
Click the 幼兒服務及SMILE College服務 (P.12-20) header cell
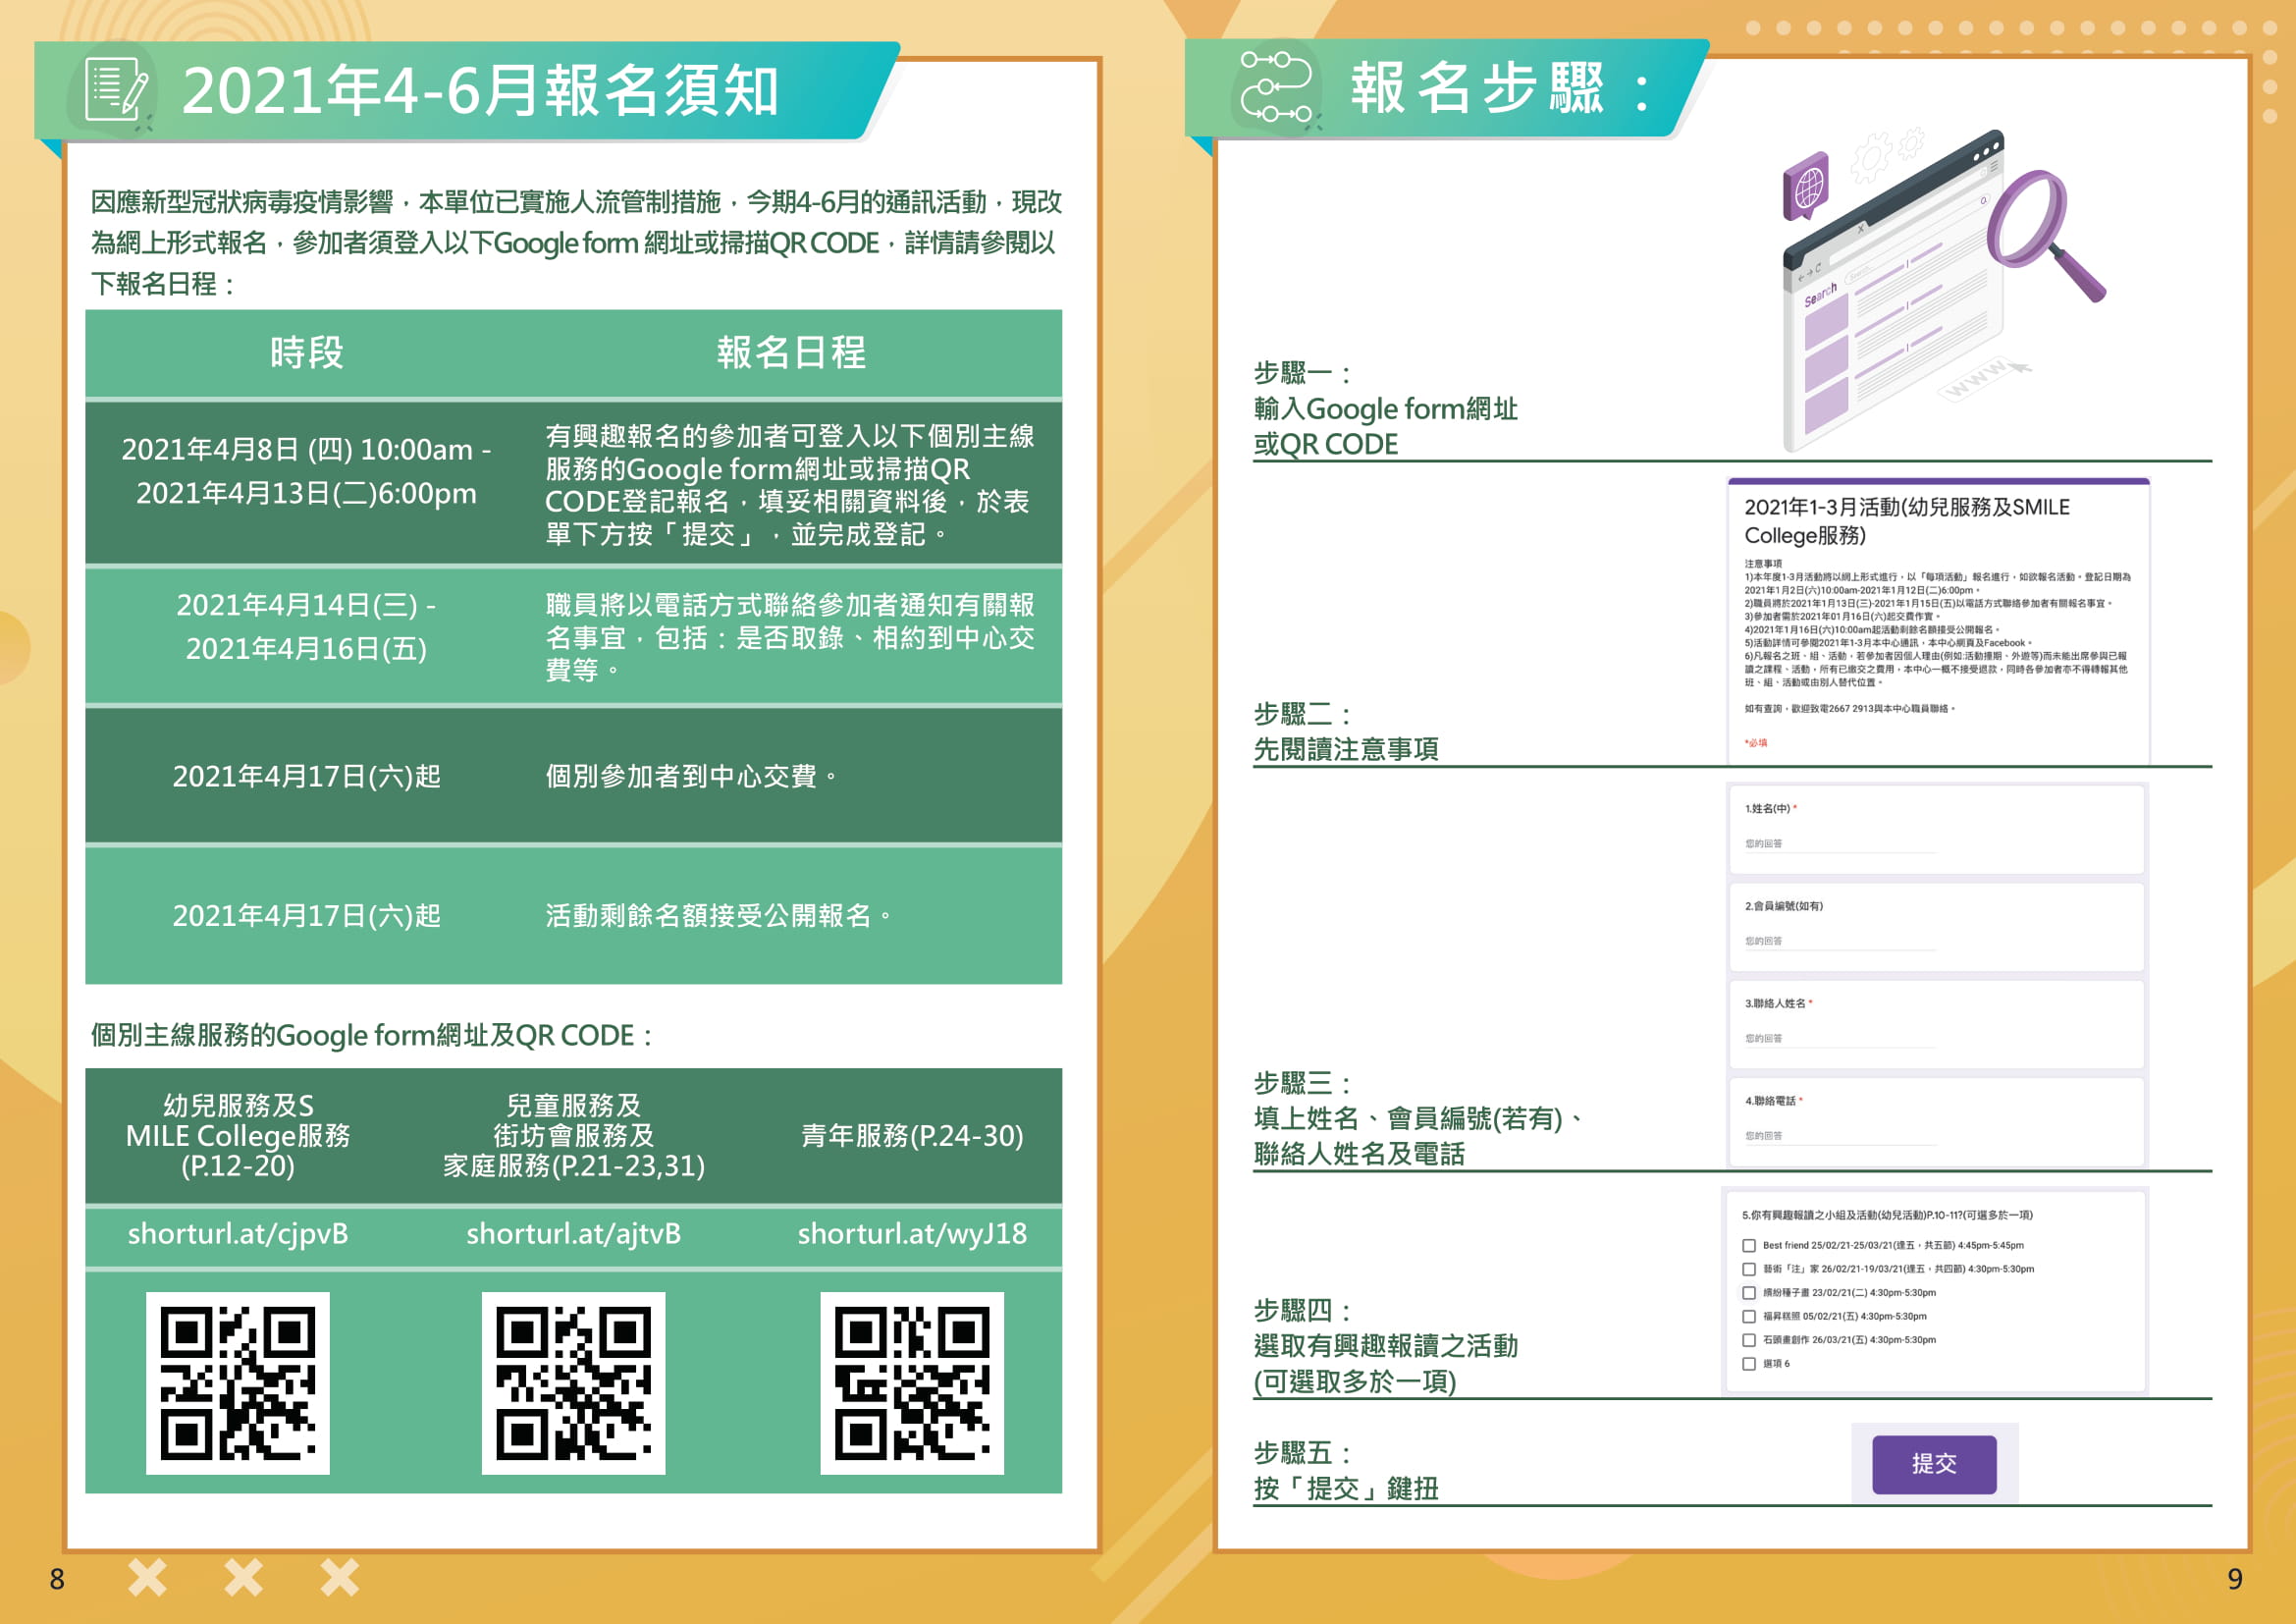click(238, 1136)
